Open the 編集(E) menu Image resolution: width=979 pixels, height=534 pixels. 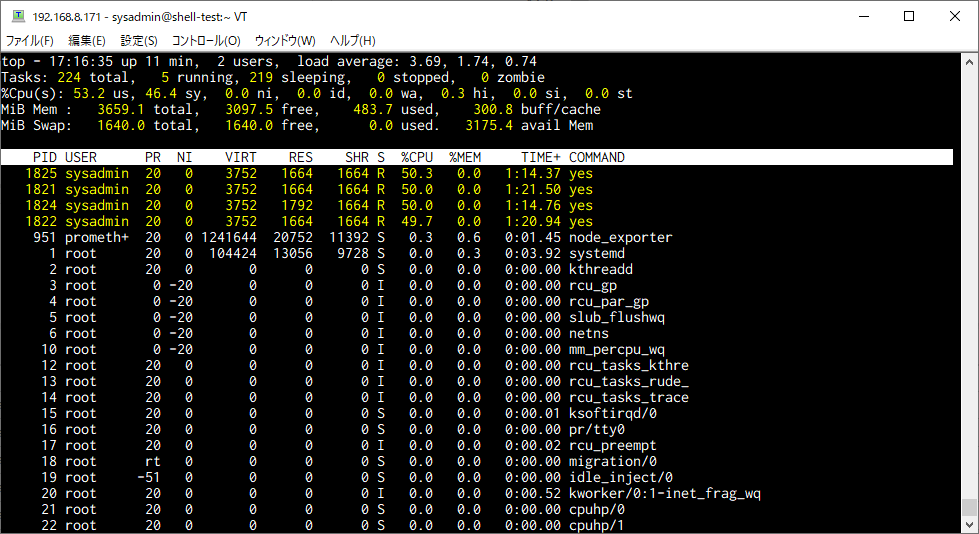(x=86, y=41)
